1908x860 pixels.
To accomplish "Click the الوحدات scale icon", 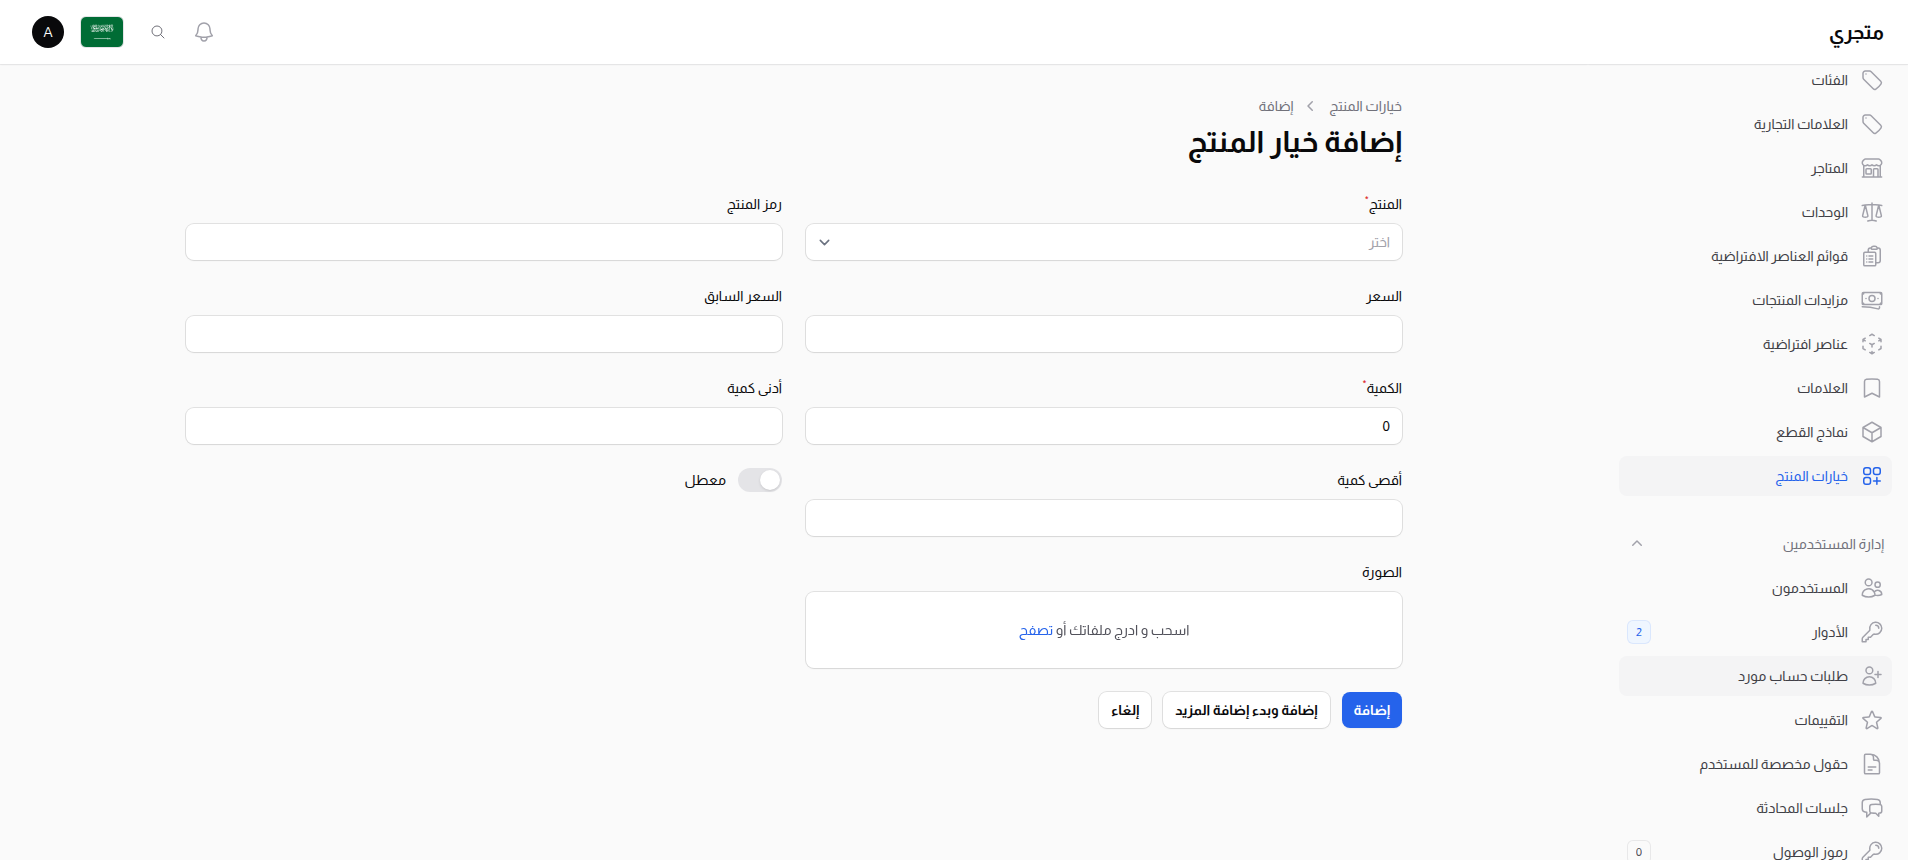I will click(1872, 212).
